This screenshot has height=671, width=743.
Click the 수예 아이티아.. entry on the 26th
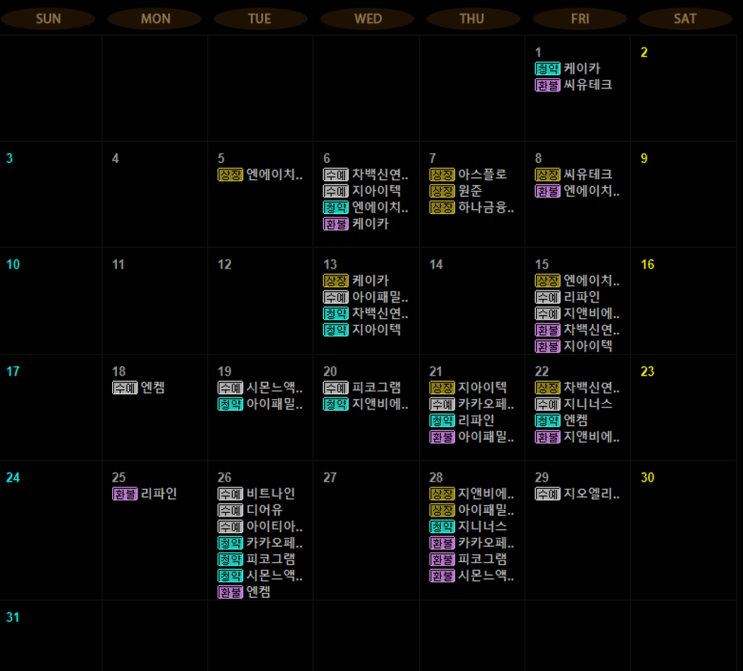pyautogui.click(x=260, y=527)
